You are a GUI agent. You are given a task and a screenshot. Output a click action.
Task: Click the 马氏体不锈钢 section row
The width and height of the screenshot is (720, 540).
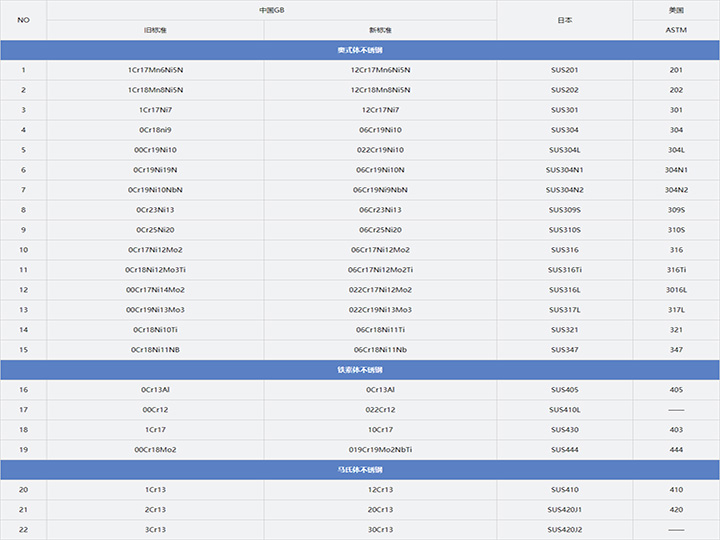coord(360,469)
